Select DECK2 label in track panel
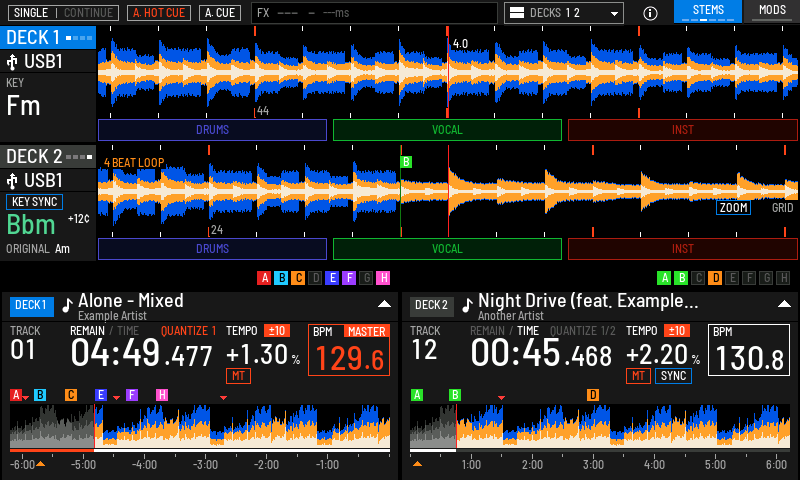Screen dimensions: 800x480 coord(431,306)
